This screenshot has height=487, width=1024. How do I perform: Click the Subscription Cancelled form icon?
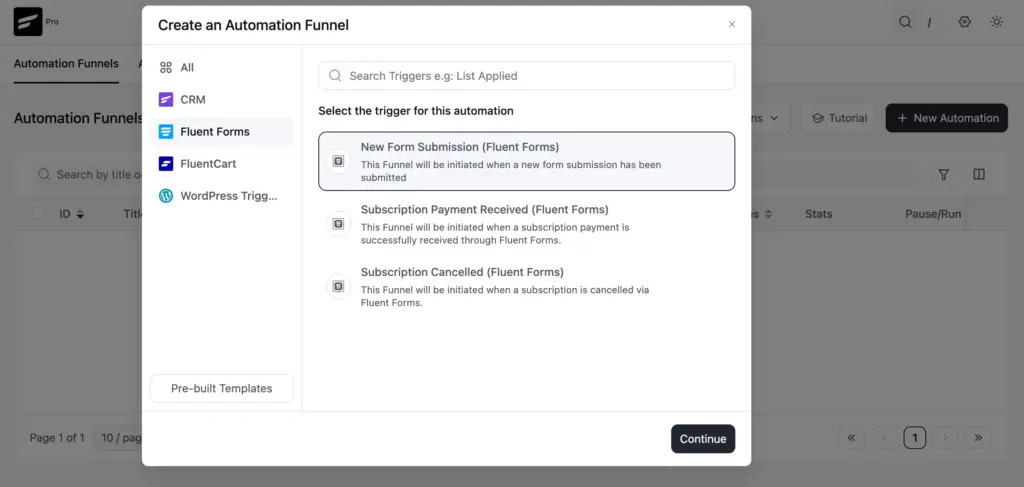[x=338, y=286]
